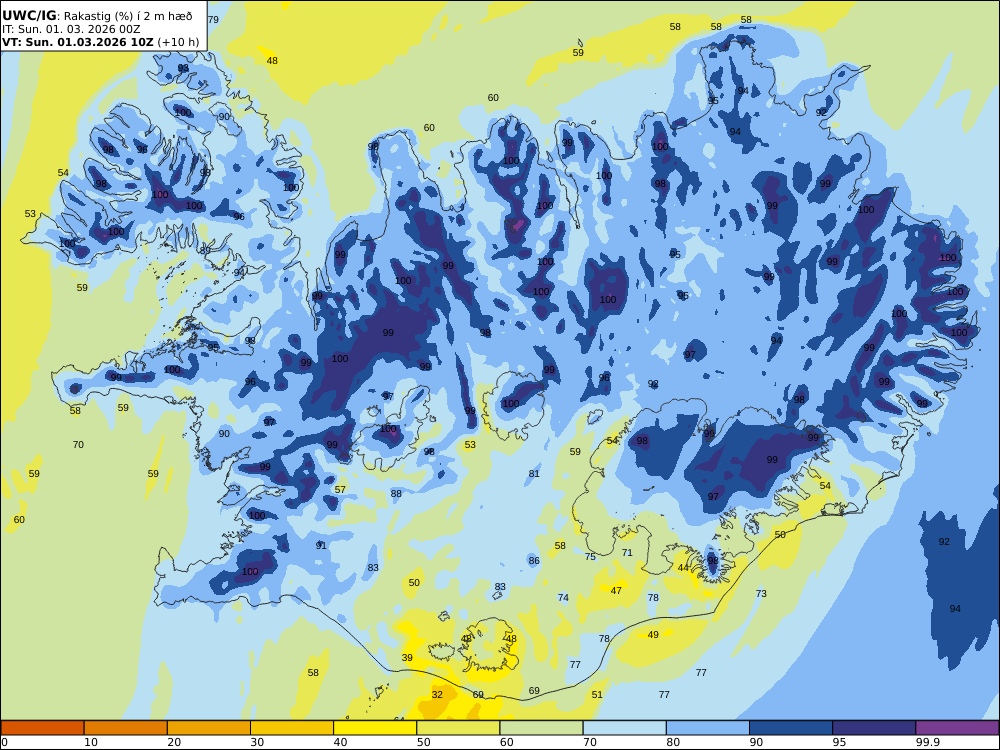Click the humidity value '79' on the map
This screenshot has width=1000, height=750.
click(x=213, y=20)
